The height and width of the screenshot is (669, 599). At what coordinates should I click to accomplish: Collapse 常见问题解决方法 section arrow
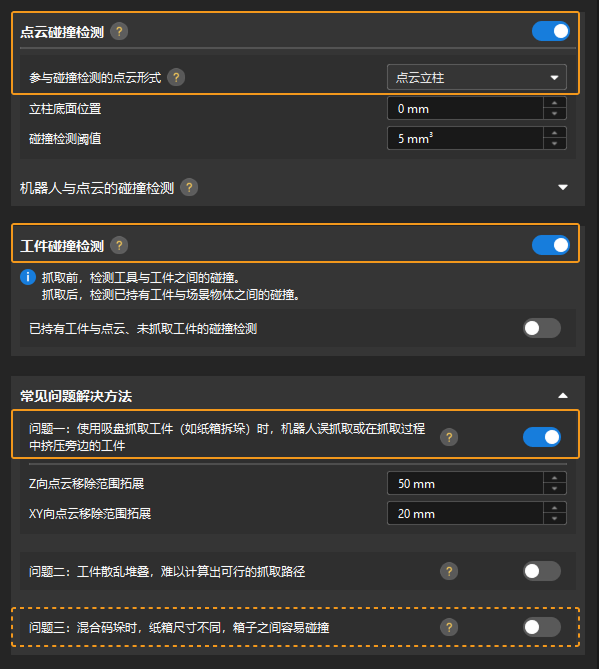(x=563, y=396)
